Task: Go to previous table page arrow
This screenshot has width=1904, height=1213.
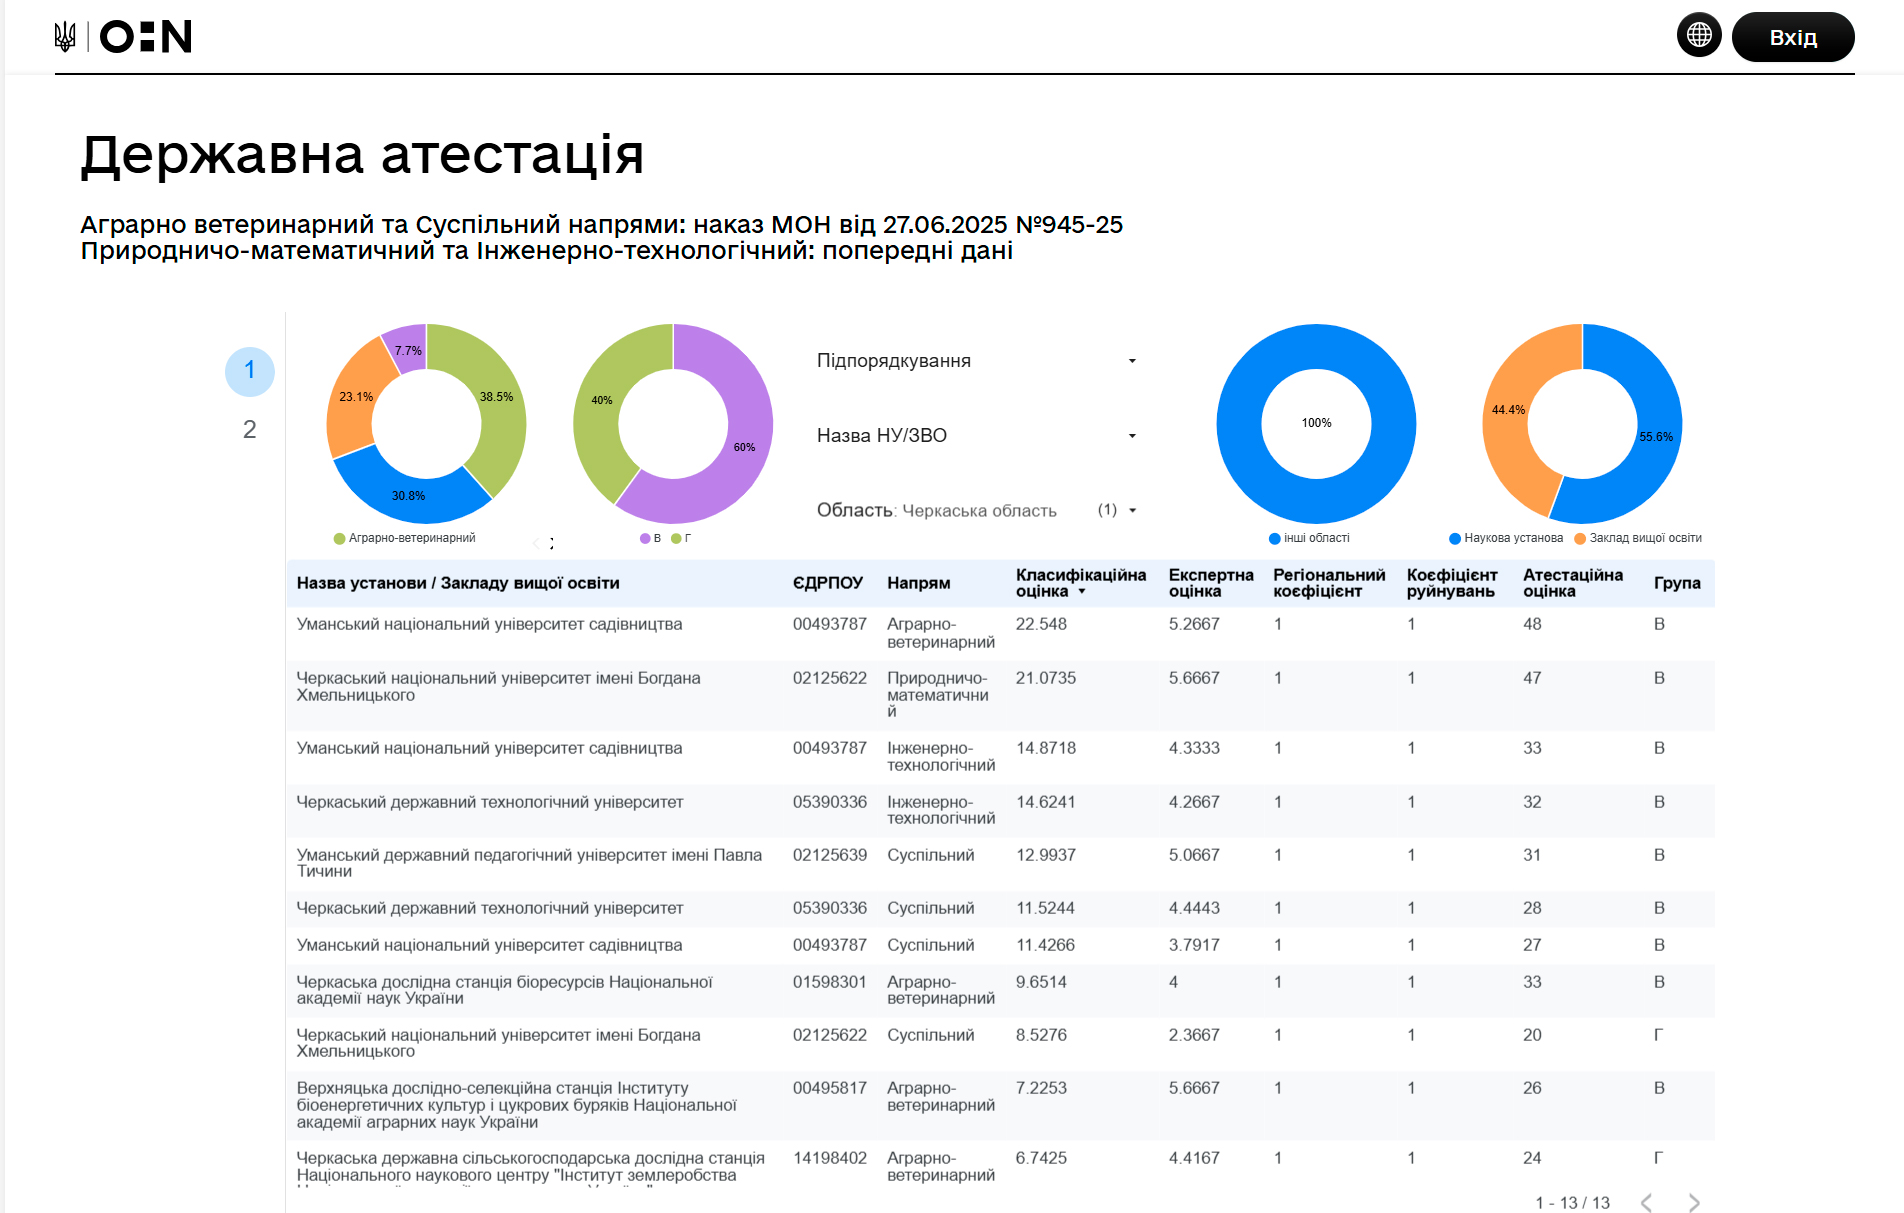Action: pyautogui.click(x=1646, y=1202)
